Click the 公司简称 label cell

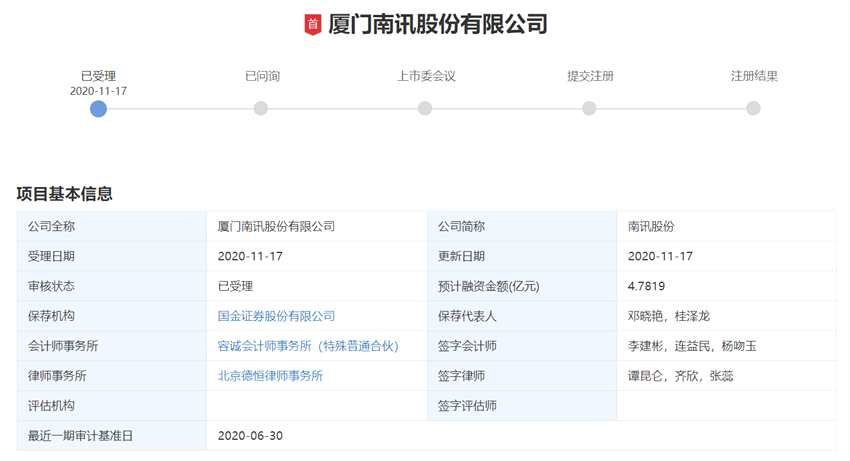coord(523,226)
